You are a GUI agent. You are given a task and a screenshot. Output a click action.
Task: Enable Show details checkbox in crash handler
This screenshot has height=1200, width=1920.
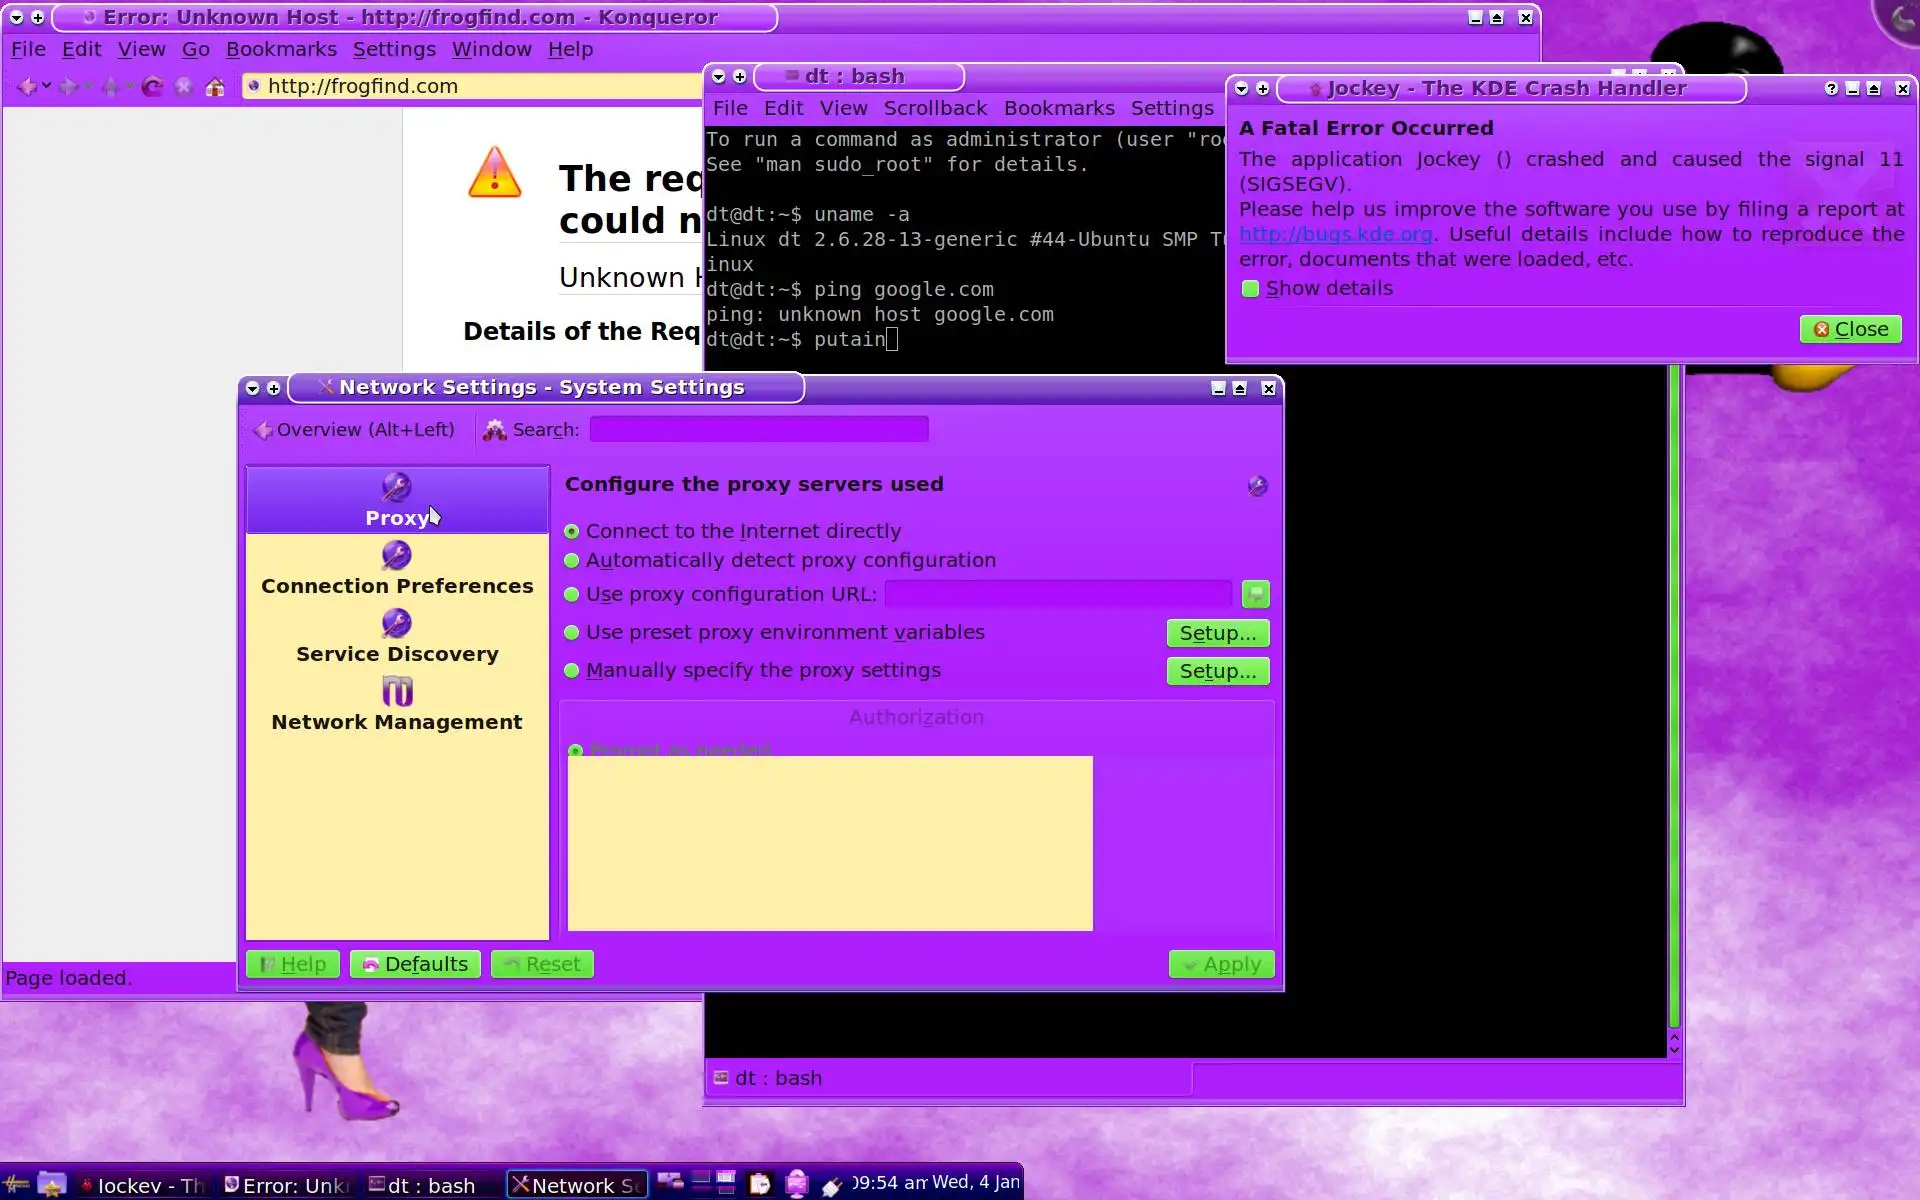click(x=1250, y=289)
